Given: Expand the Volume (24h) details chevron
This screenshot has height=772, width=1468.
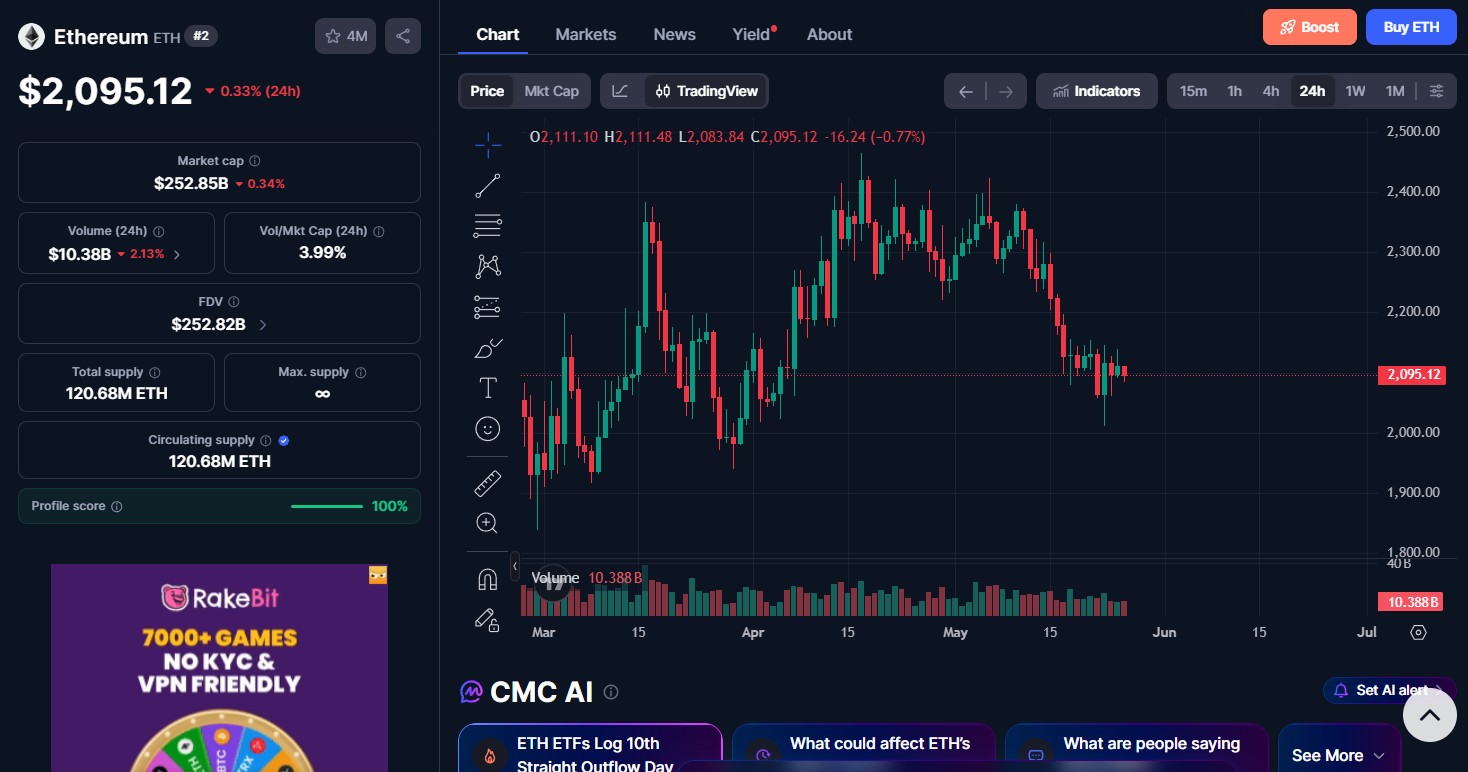Looking at the screenshot, I should pyautogui.click(x=177, y=255).
